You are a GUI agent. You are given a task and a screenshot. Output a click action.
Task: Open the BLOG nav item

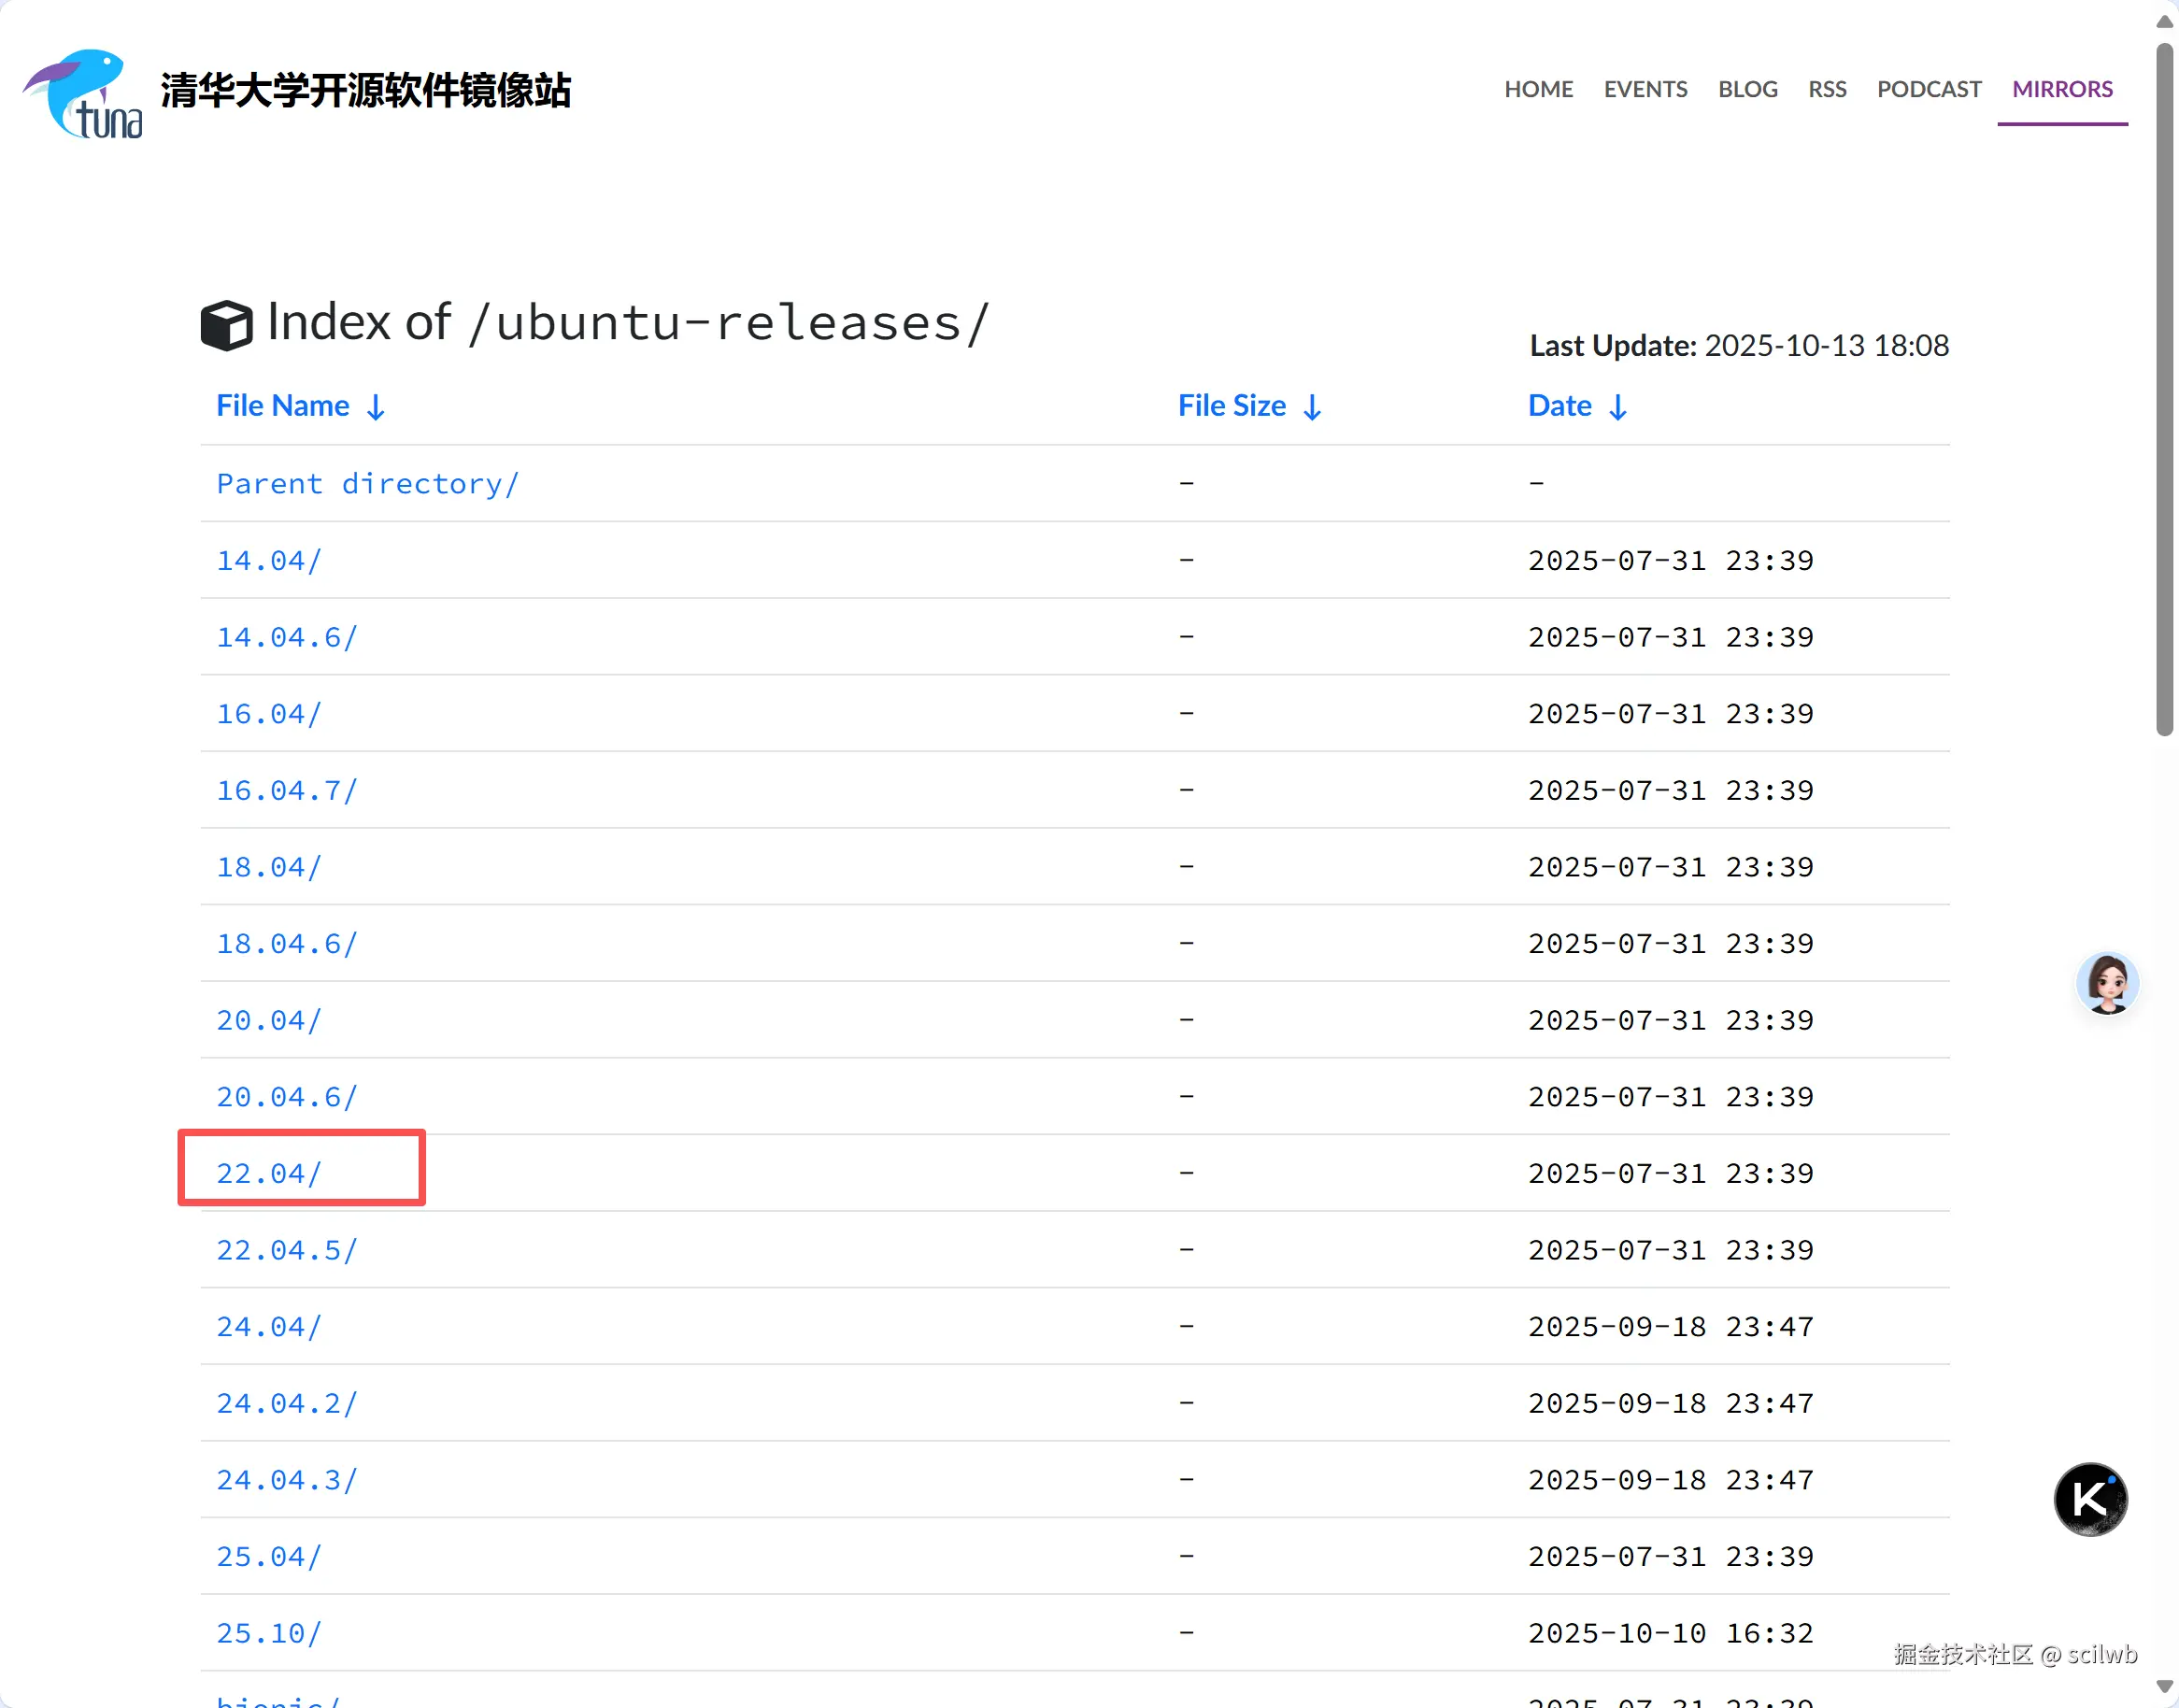coord(1748,89)
